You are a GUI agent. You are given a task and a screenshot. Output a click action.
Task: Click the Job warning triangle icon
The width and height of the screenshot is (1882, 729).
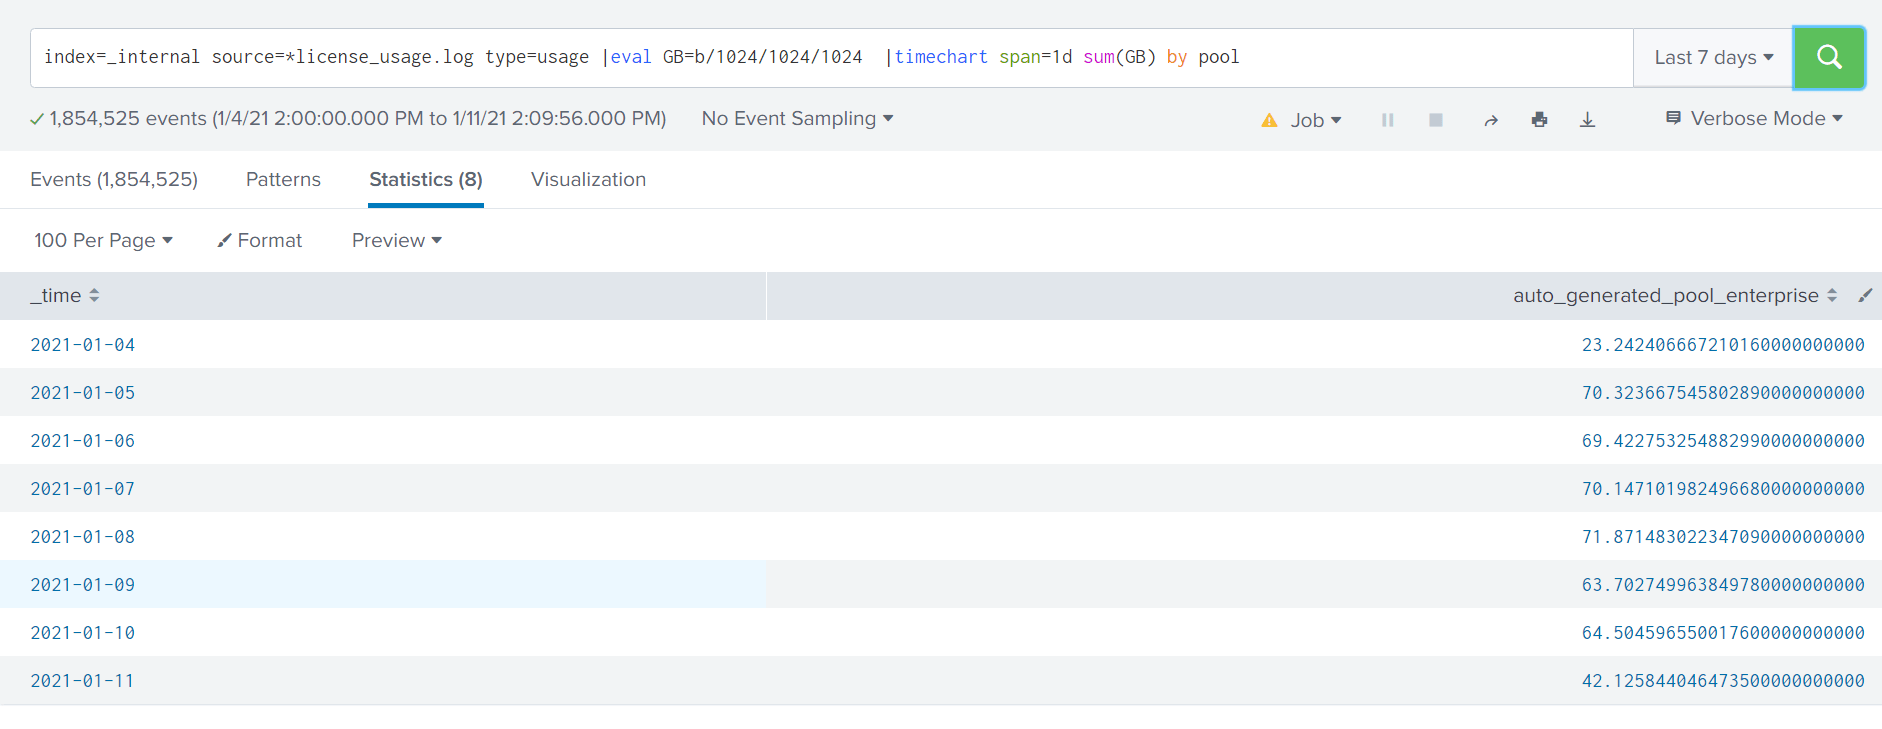click(x=1269, y=120)
